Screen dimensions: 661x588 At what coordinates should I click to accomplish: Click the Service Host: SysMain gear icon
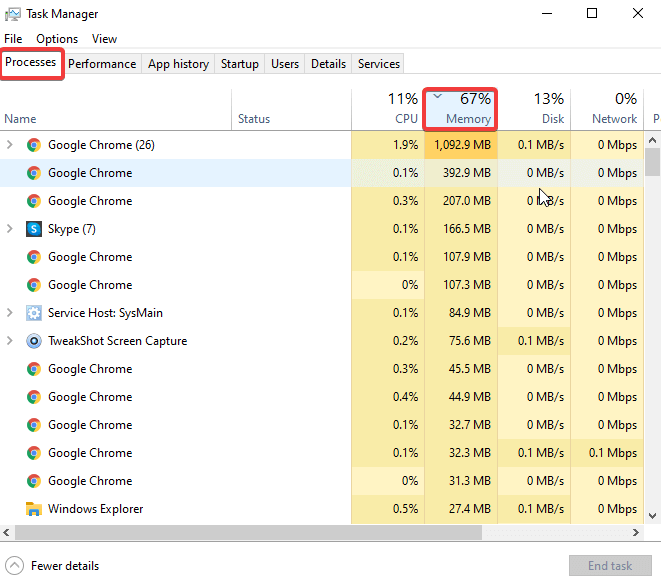(34, 313)
